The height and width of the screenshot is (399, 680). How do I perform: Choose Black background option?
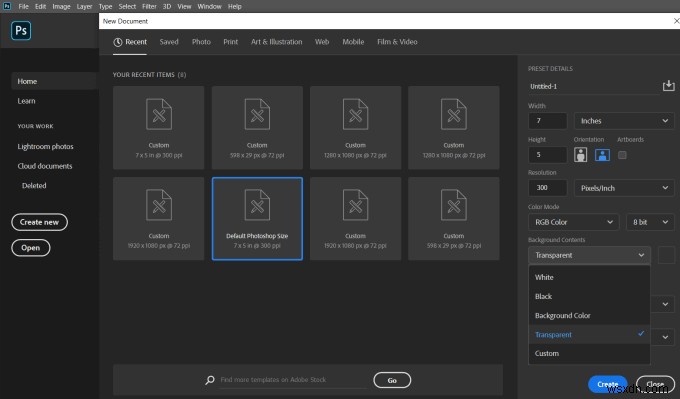point(589,296)
